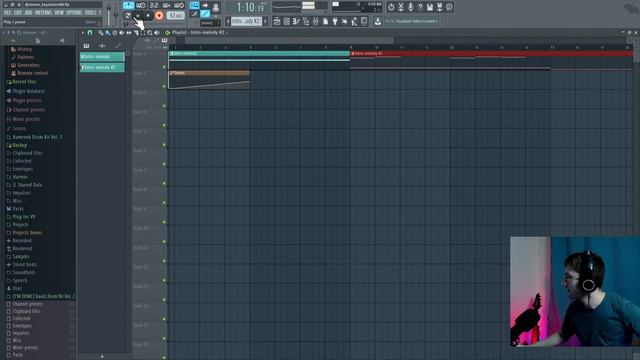Image resolution: width=640 pixels, height=360 pixels.
Task: Select the playlist Slip tool
Action: [129, 33]
